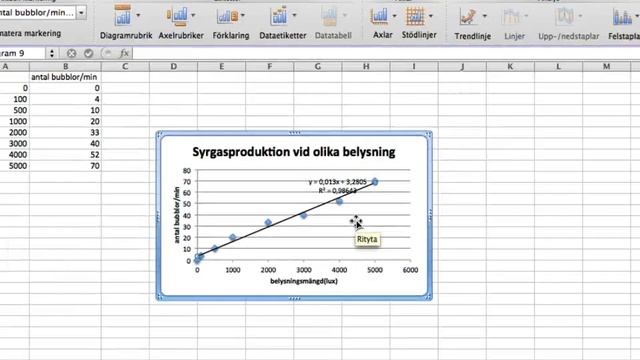Confirm entry with the formula bar checkmark icon

[x=89, y=53]
